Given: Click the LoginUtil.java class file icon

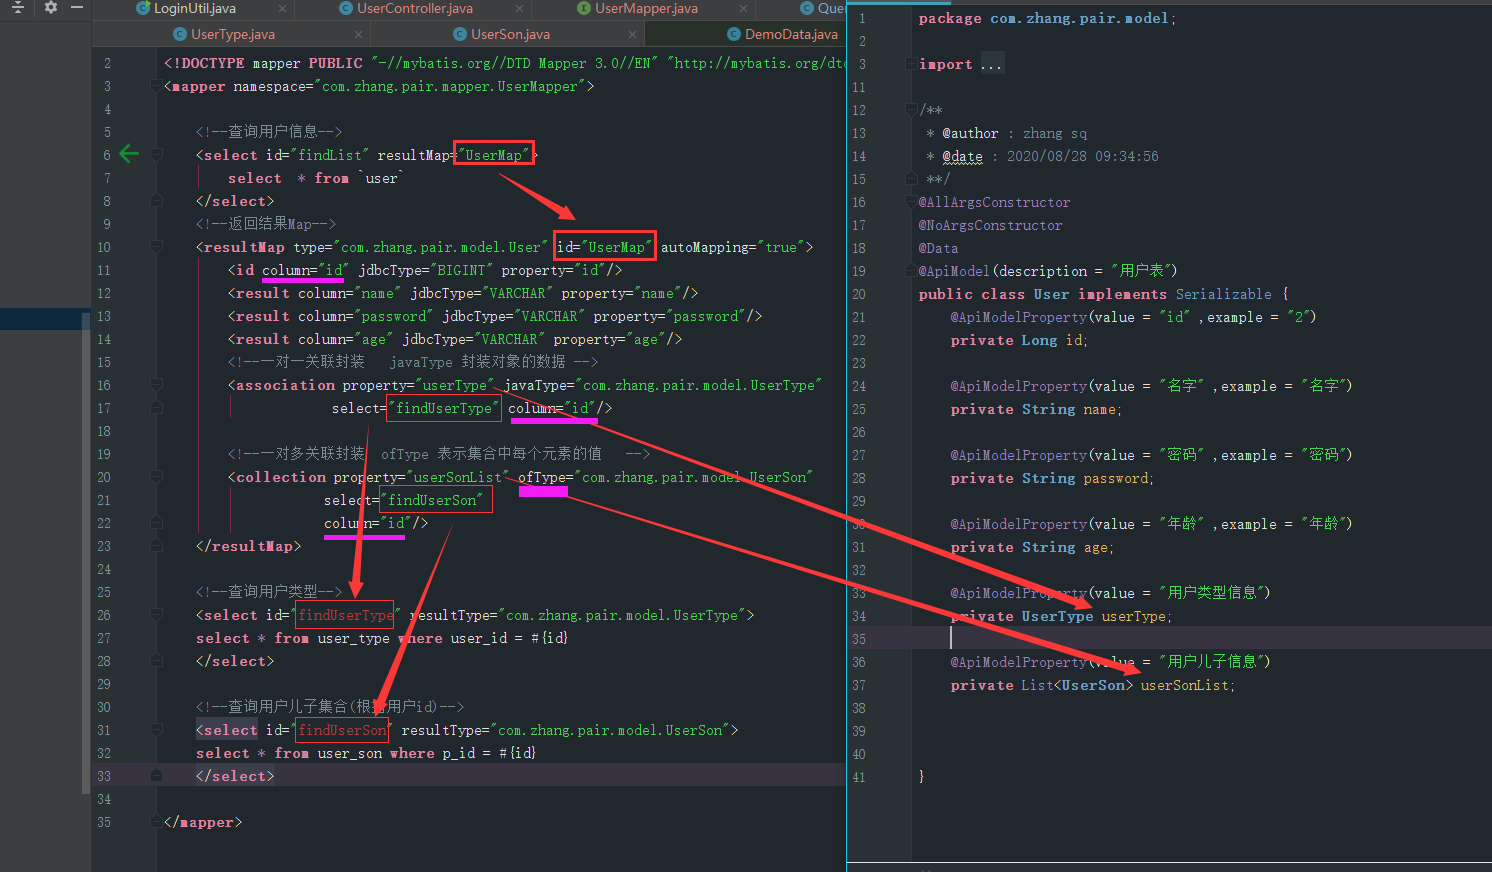Looking at the screenshot, I should [143, 8].
